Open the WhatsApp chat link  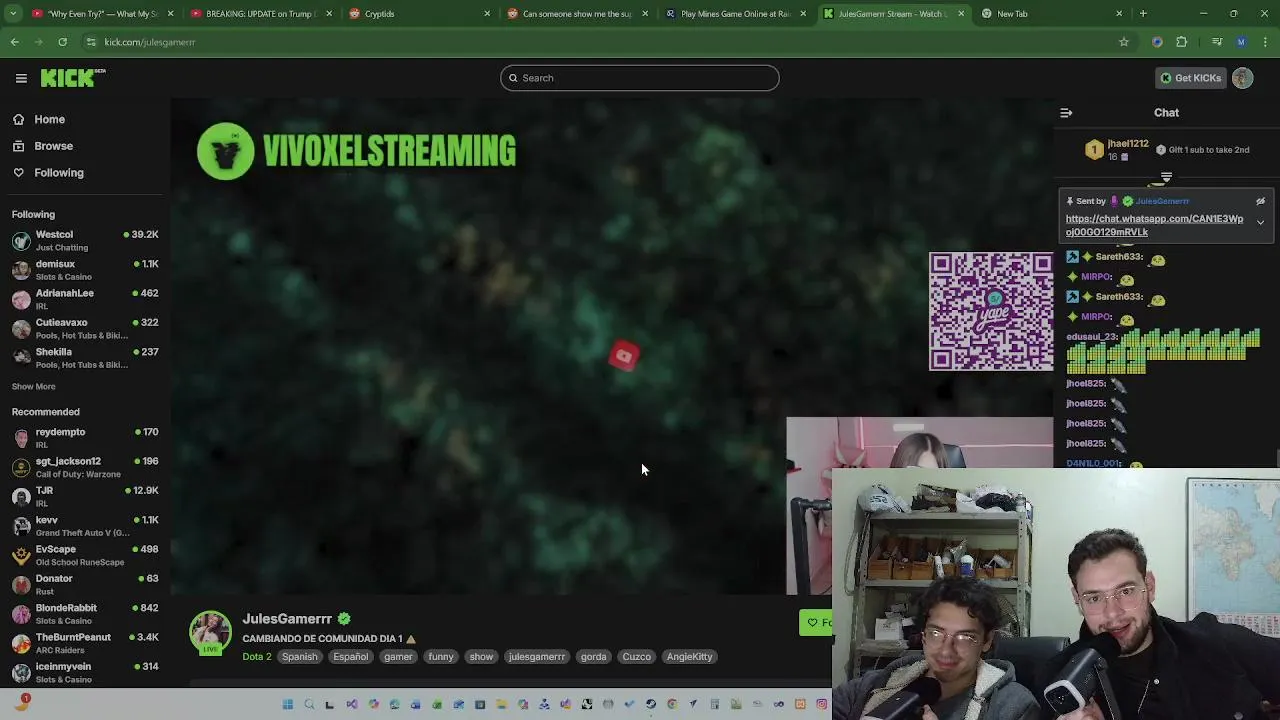click(x=1154, y=225)
